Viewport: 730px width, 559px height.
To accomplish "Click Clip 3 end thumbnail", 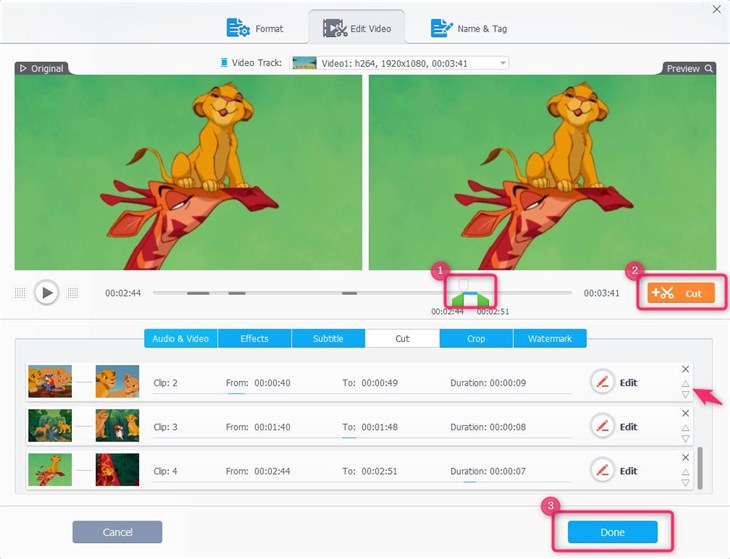I will pyautogui.click(x=117, y=425).
